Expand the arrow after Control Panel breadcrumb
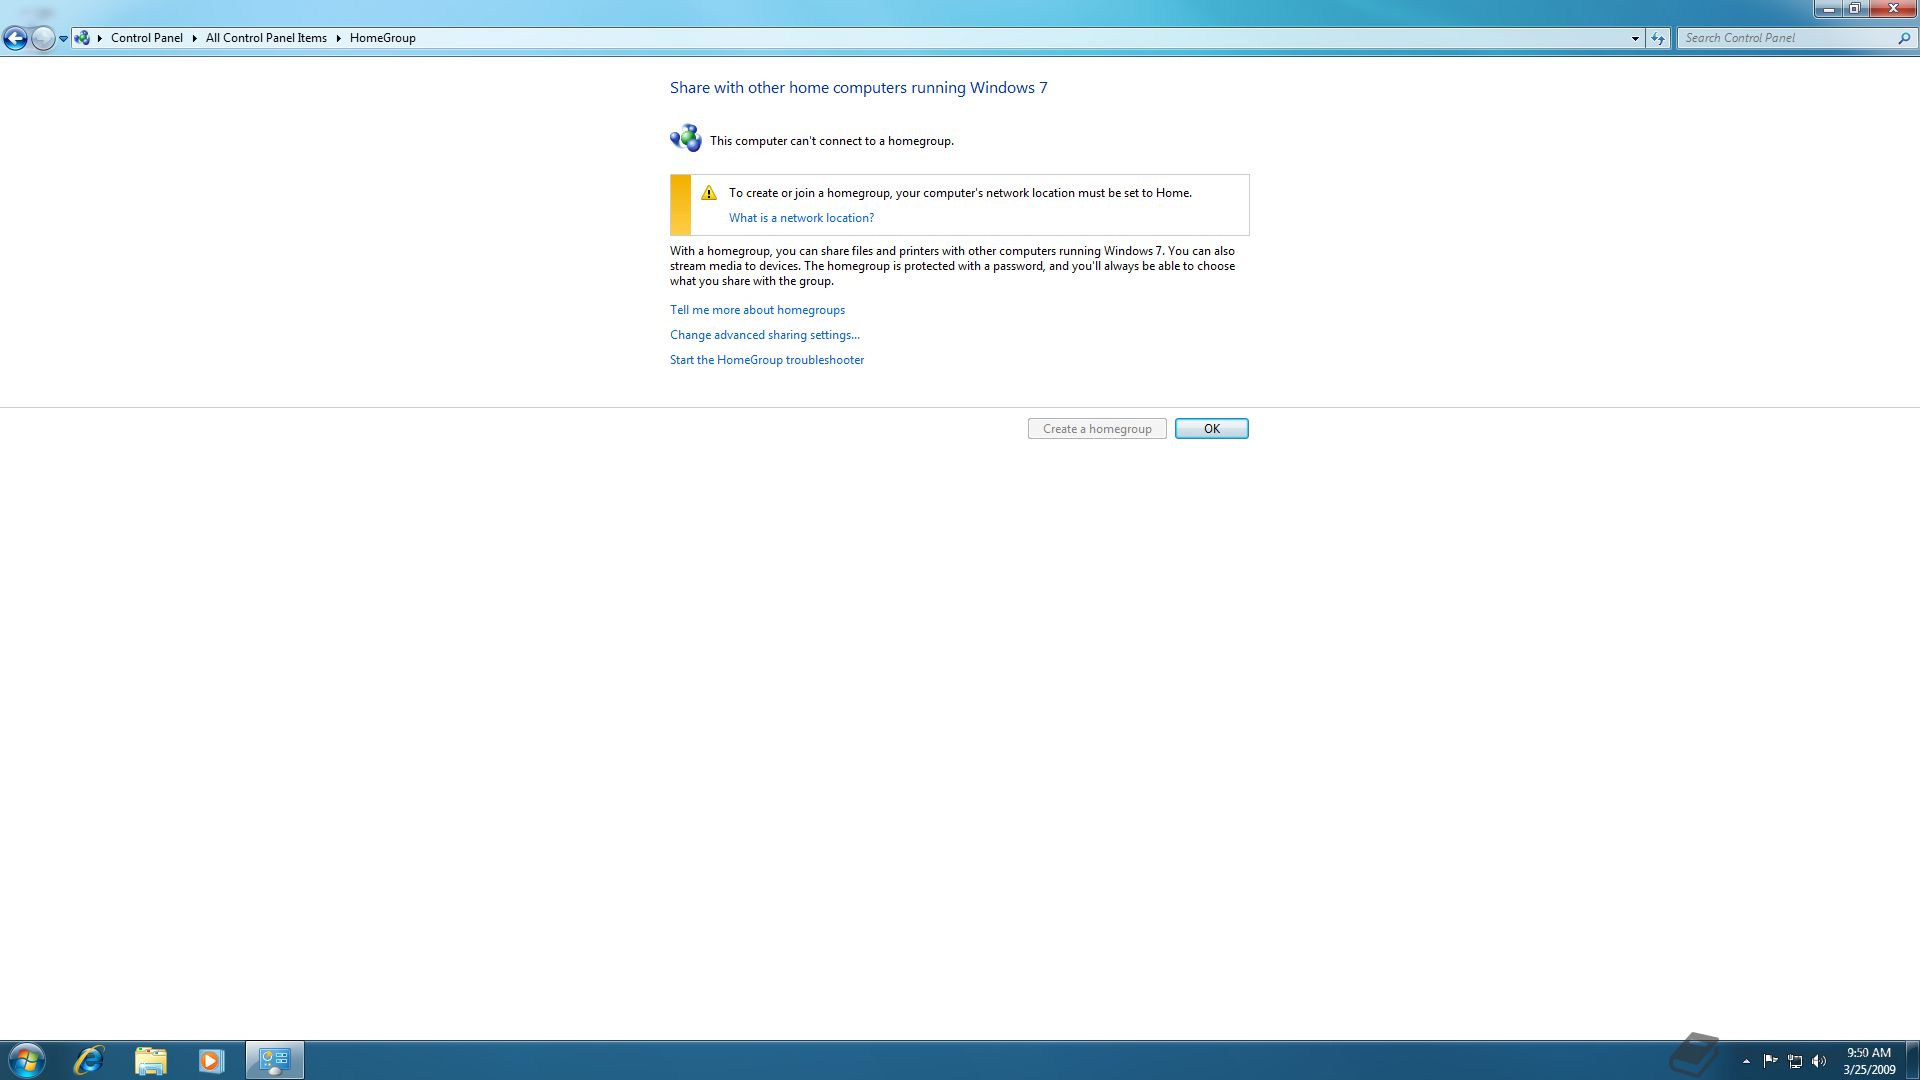The image size is (1920, 1080). tap(194, 38)
